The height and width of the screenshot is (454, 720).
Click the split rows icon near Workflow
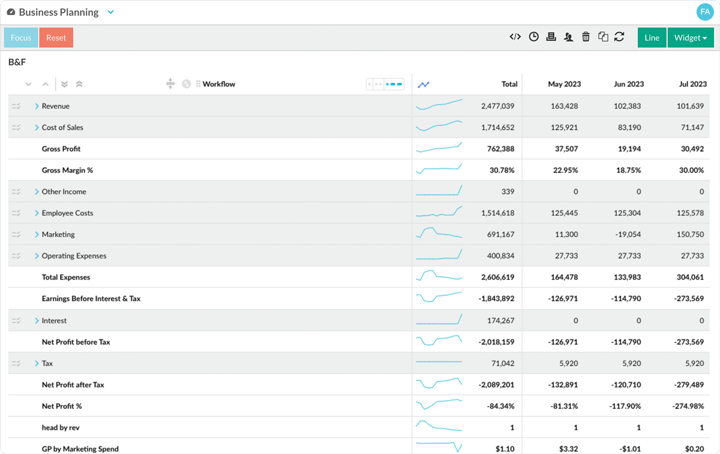pos(170,84)
